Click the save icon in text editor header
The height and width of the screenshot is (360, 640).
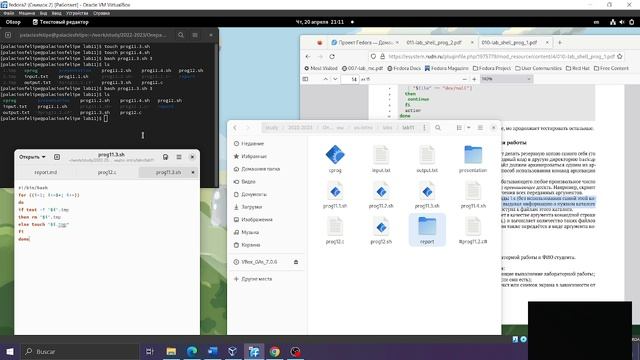click(165, 157)
